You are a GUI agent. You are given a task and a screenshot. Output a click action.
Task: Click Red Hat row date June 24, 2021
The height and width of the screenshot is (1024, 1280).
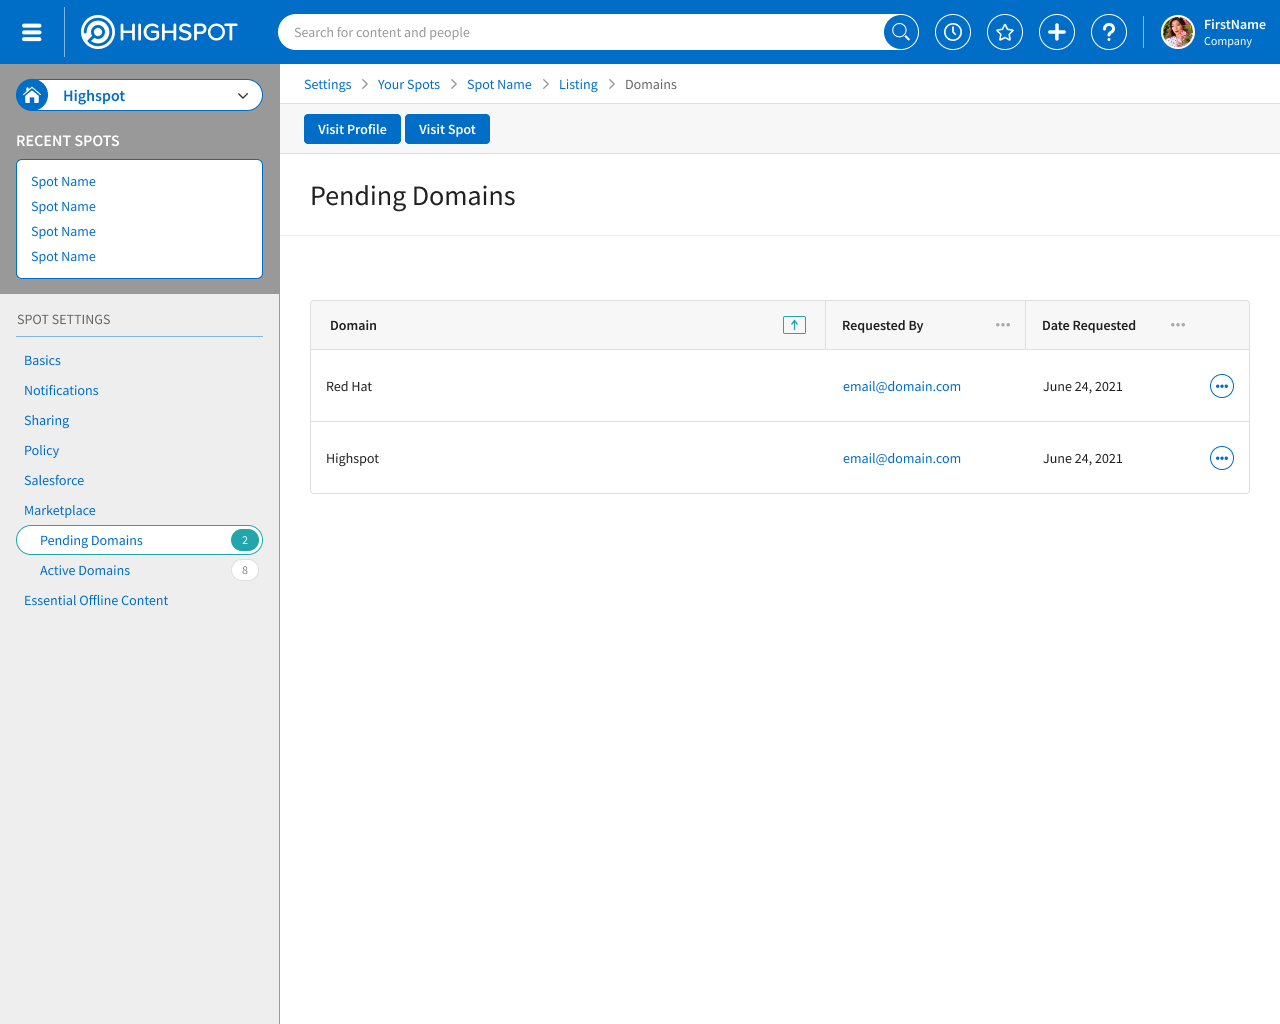tap(1083, 386)
